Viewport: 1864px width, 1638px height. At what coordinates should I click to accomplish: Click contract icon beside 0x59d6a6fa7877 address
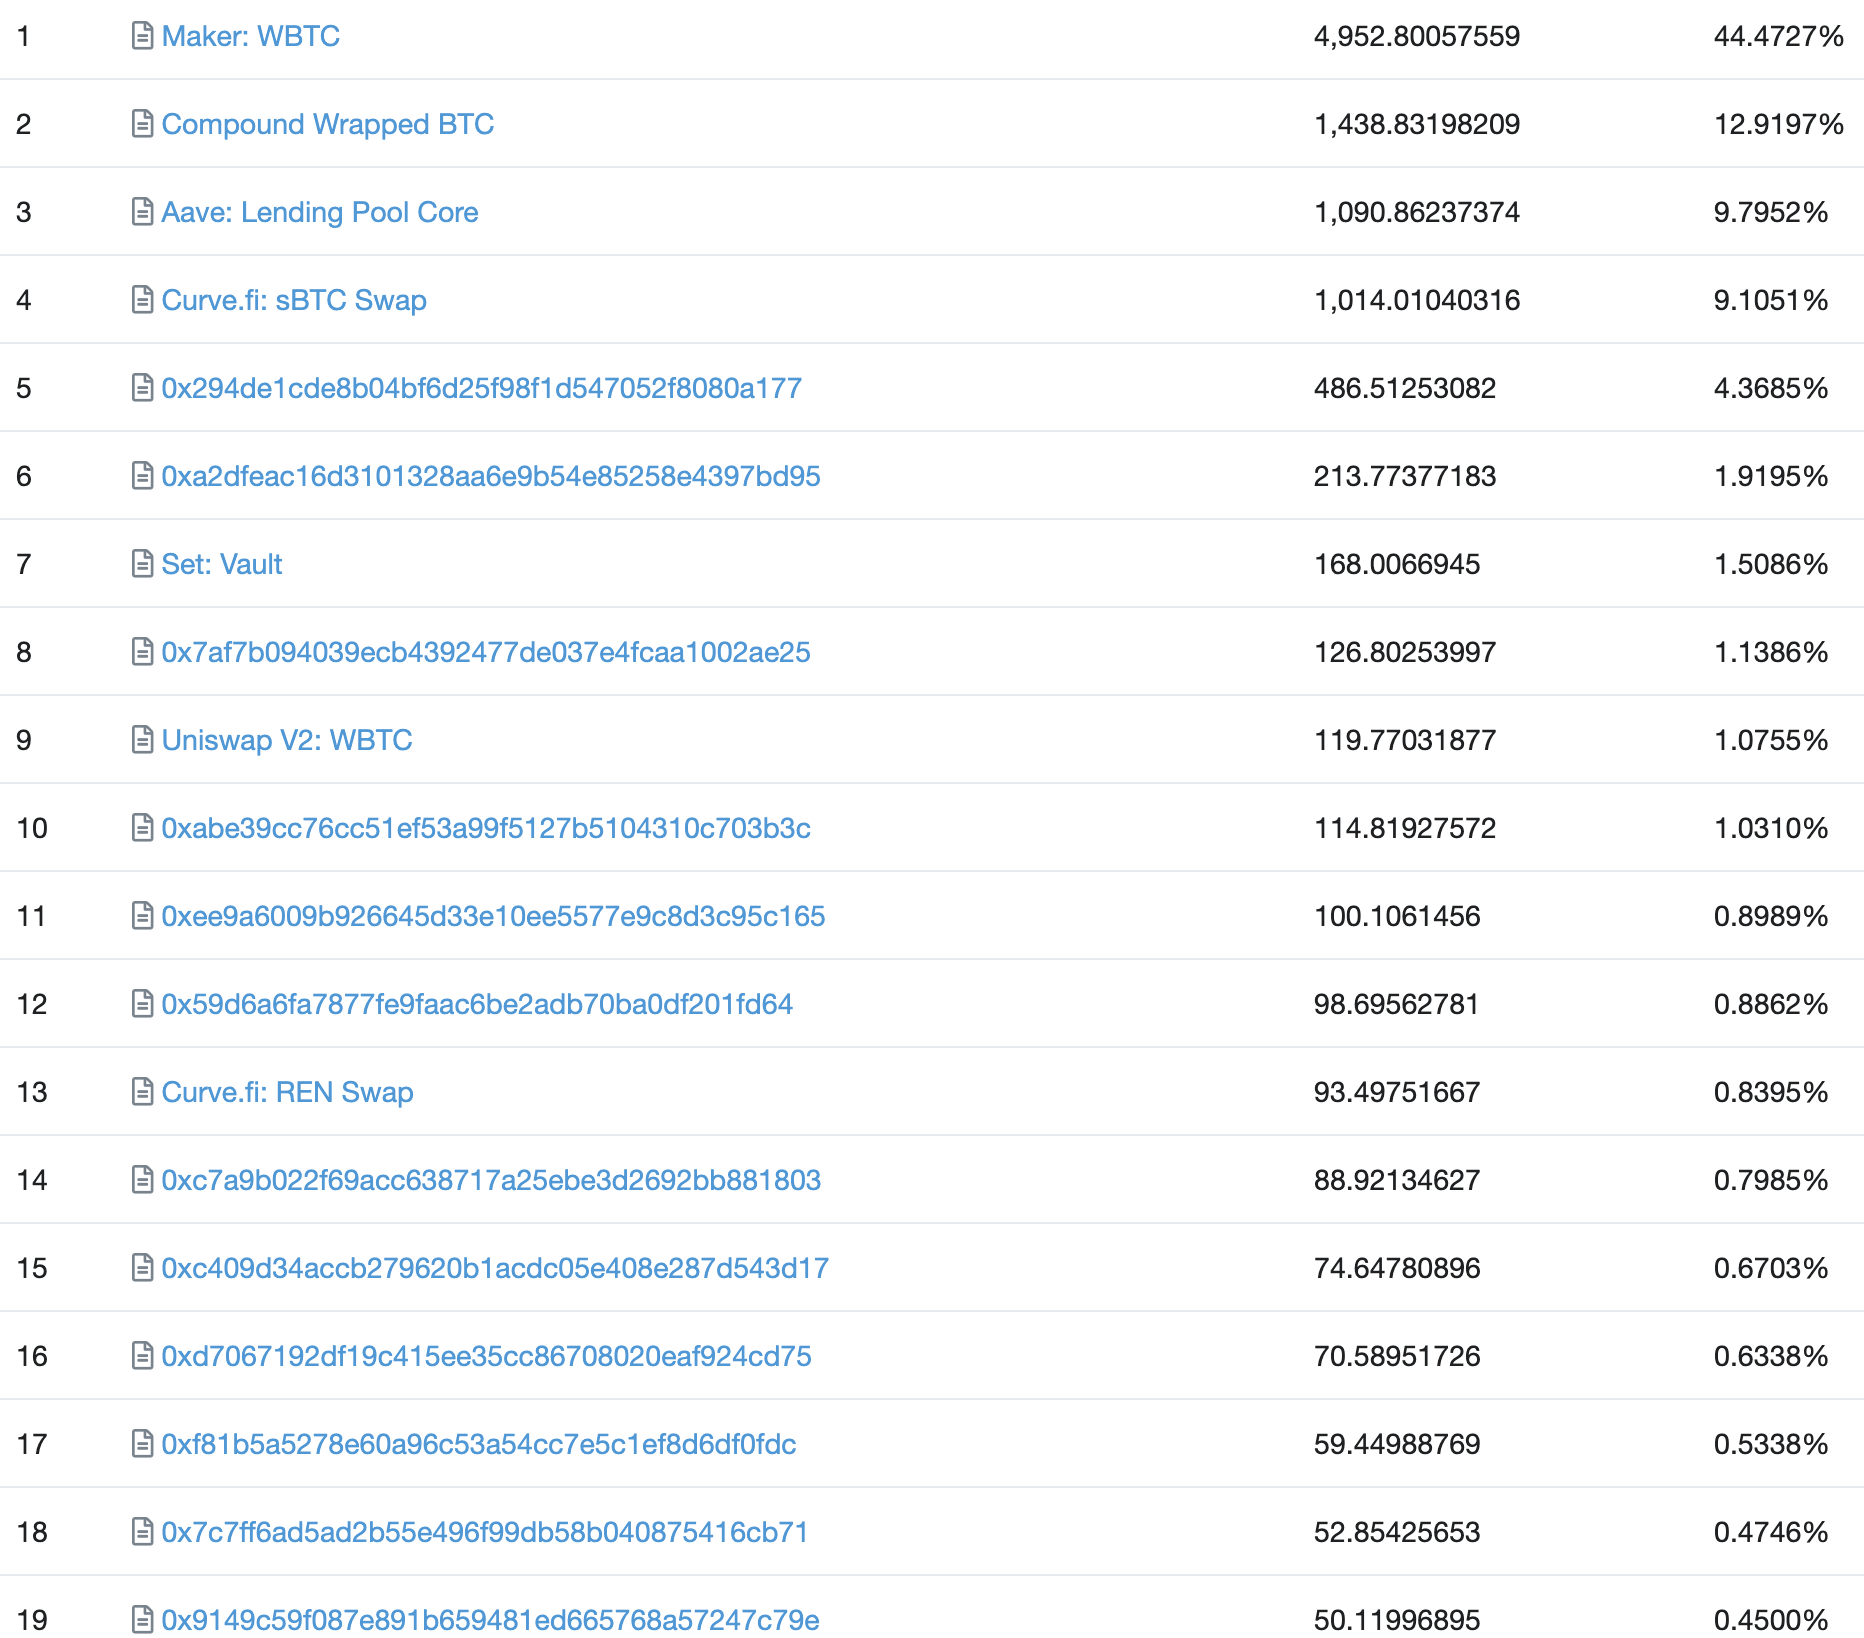pyautogui.click(x=143, y=1004)
